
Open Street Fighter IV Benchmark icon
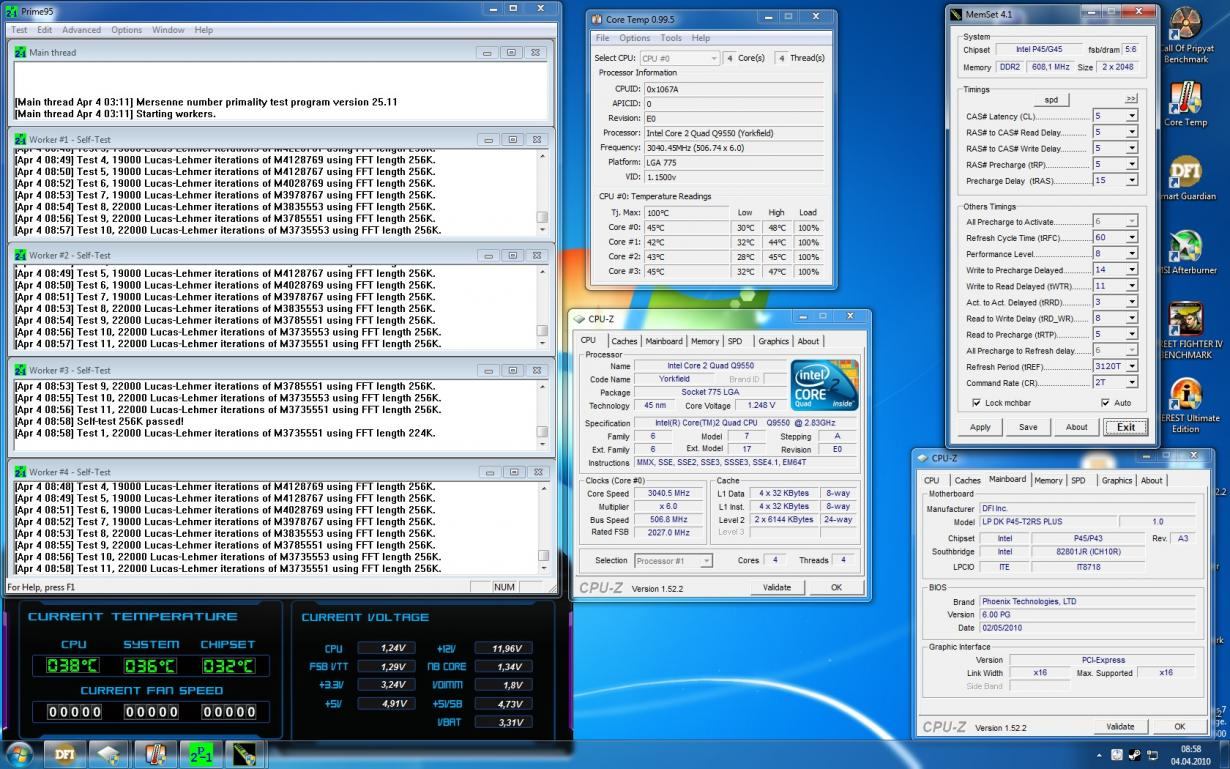click(x=1185, y=330)
